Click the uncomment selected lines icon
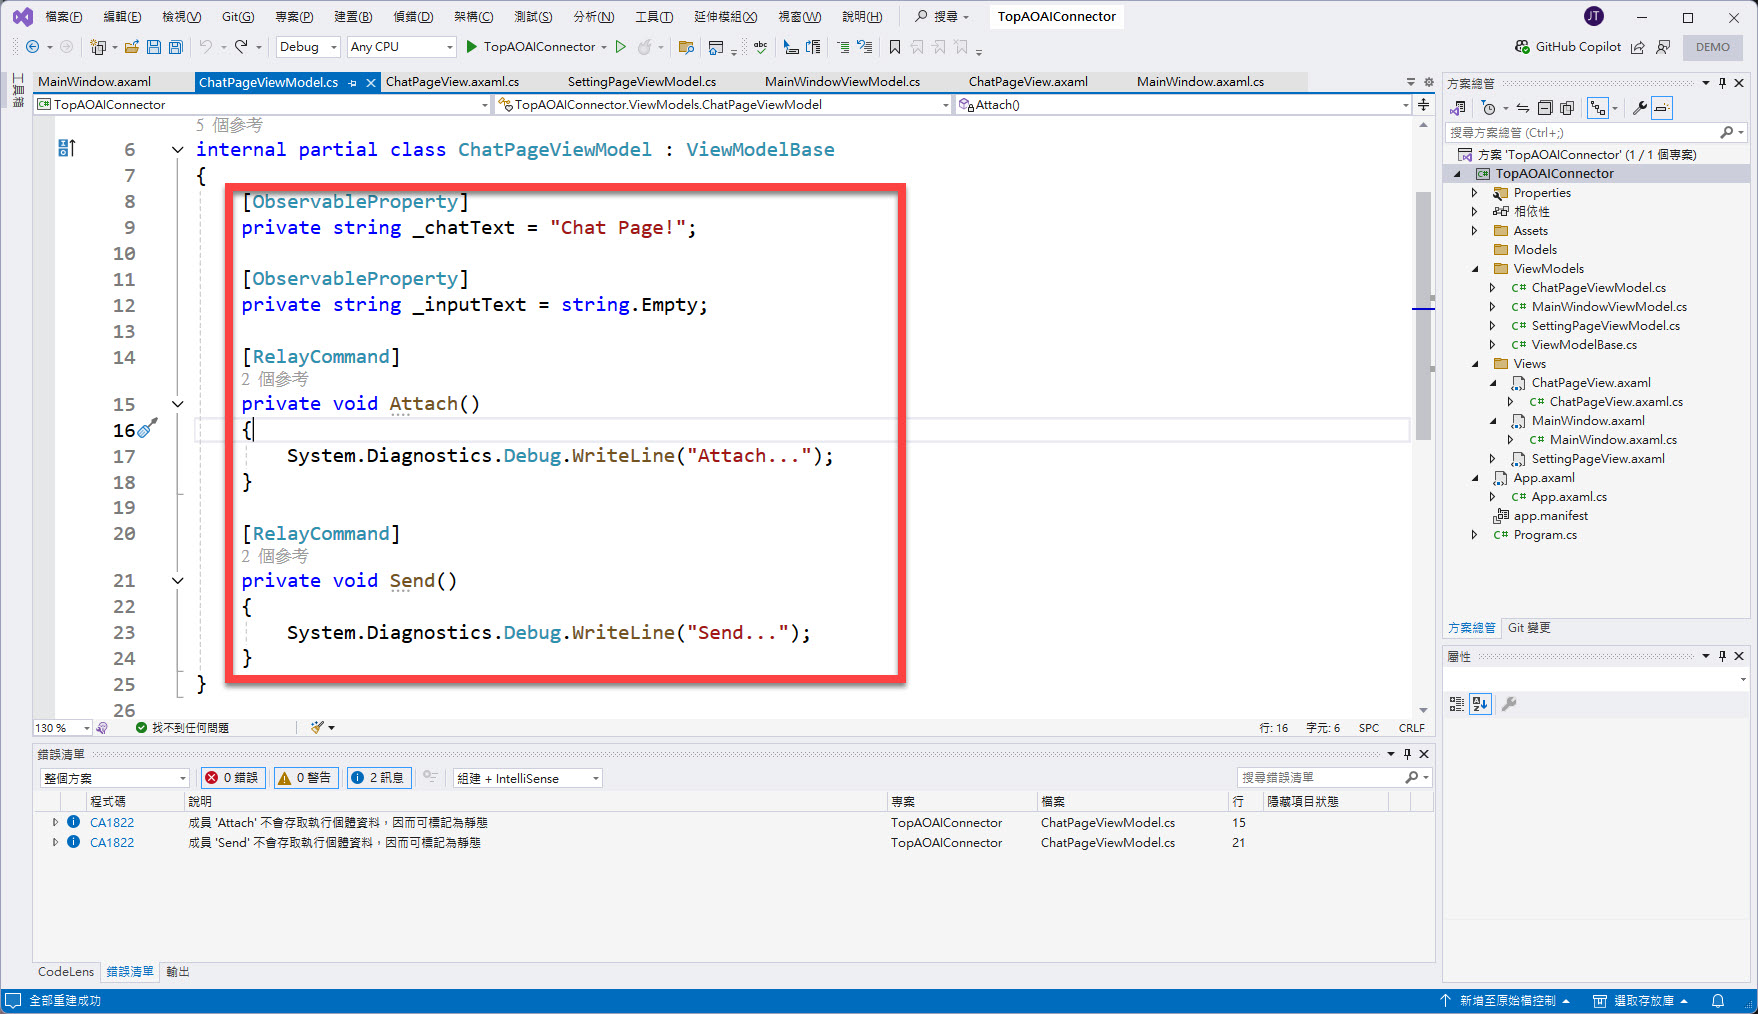1758x1014 pixels. point(865,47)
